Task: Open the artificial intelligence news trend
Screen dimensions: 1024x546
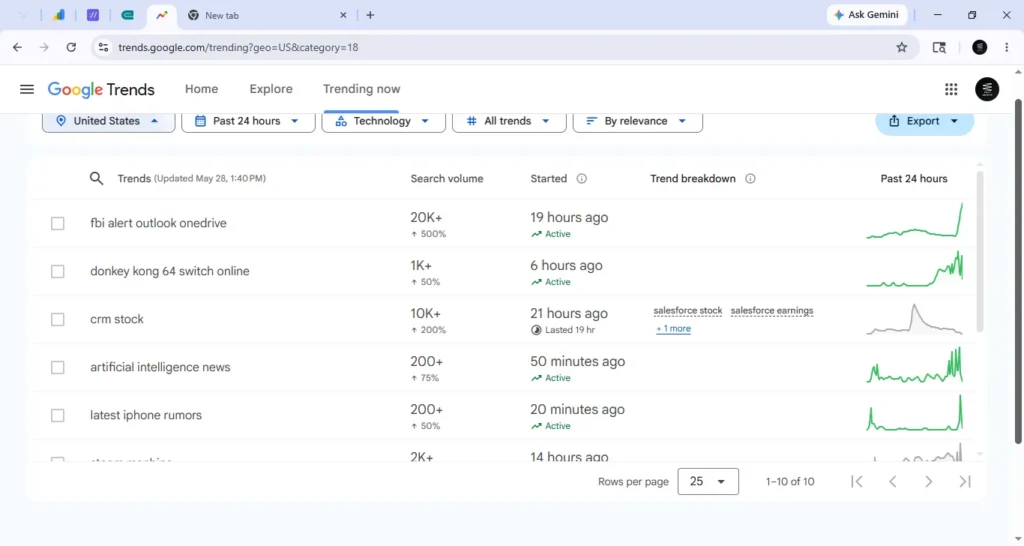Action: point(160,367)
